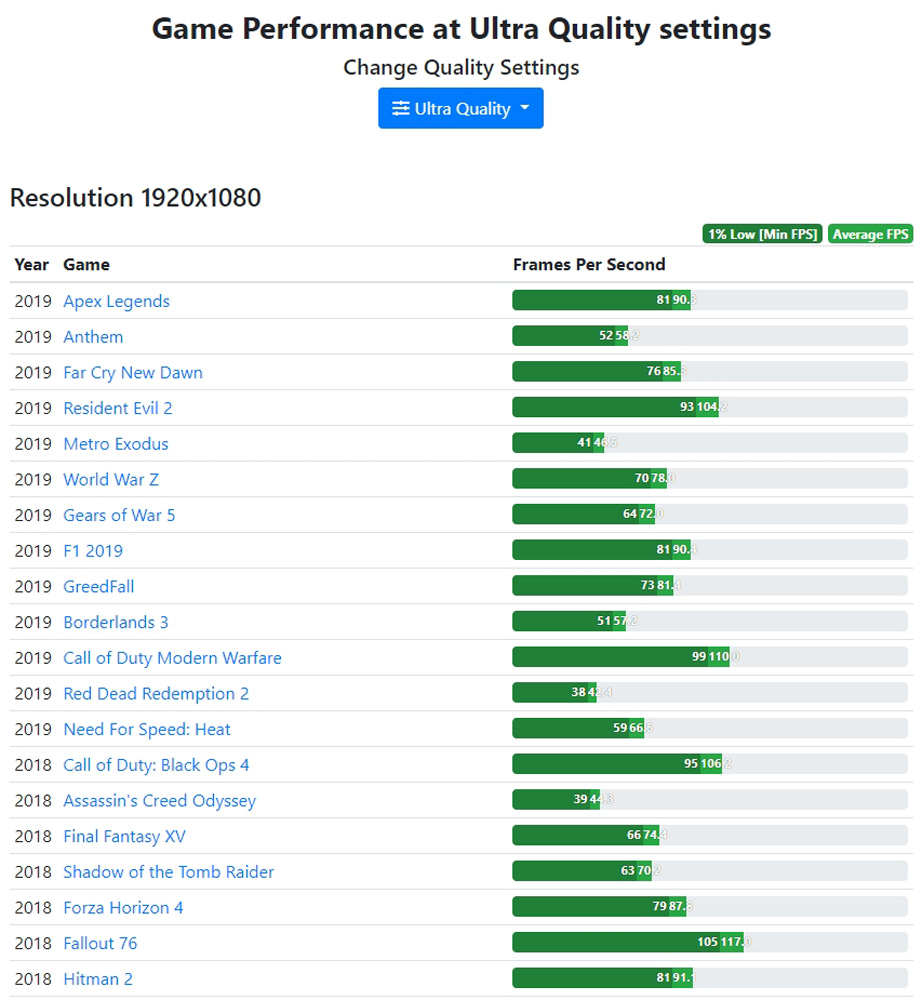Click the Game column header
922x1000 pixels.
point(86,265)
